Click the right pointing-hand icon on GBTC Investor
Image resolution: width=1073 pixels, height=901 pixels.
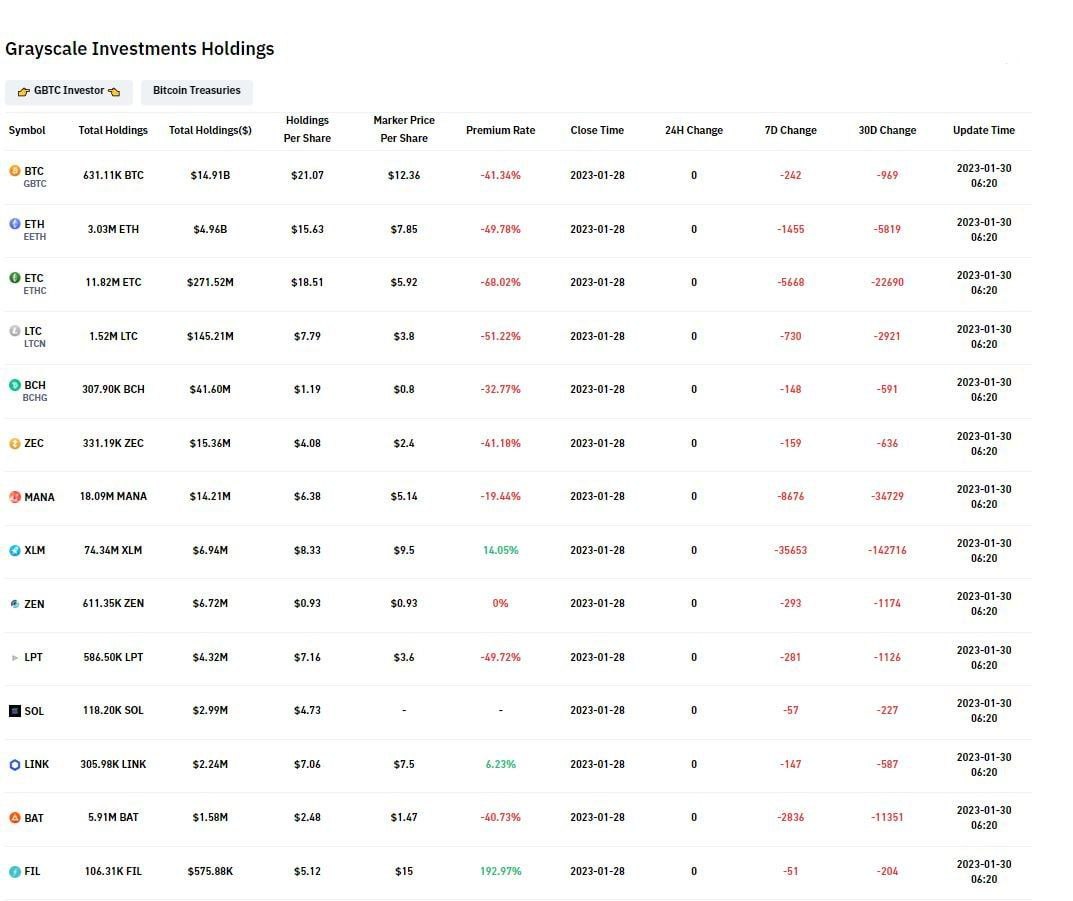pyautogui.click(x=114, y=91)
